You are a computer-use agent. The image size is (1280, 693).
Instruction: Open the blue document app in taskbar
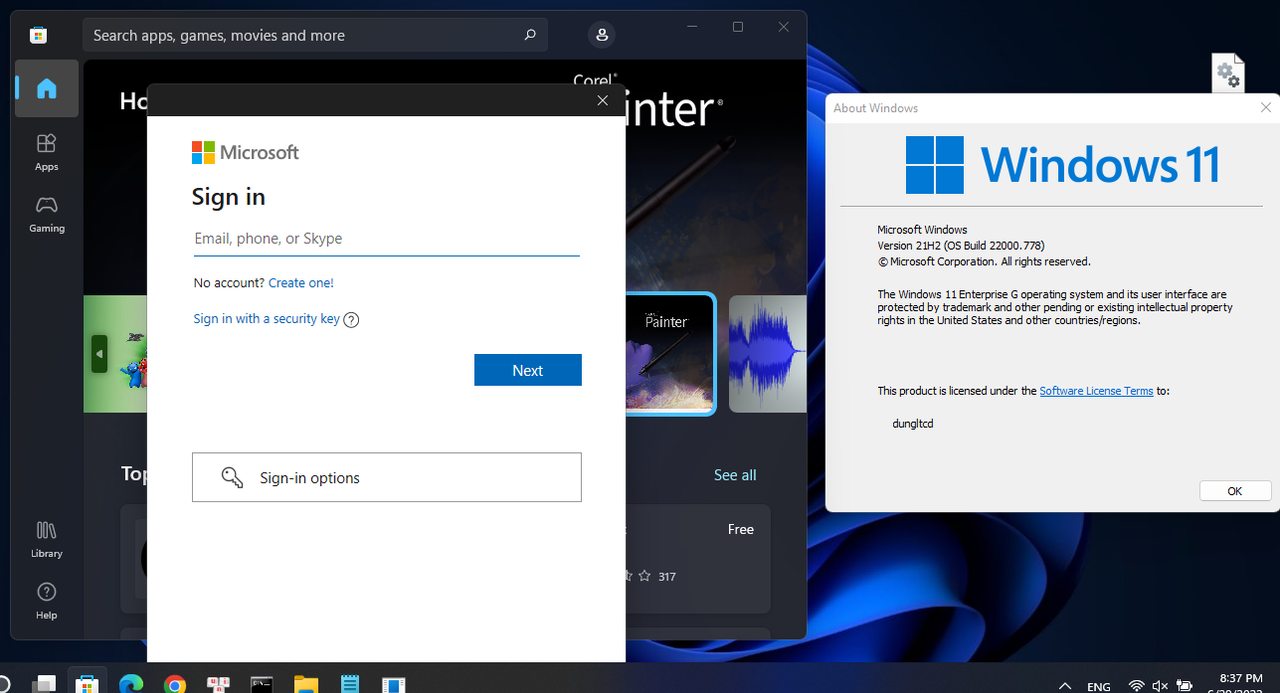393,685
